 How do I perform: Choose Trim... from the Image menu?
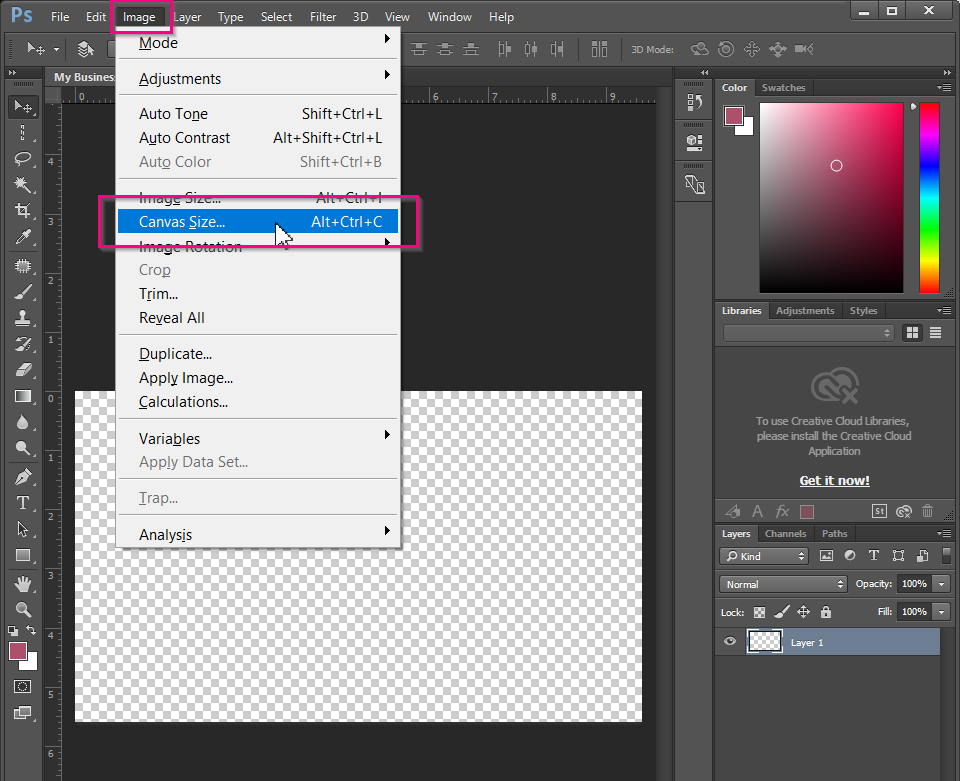pos(158,294)
